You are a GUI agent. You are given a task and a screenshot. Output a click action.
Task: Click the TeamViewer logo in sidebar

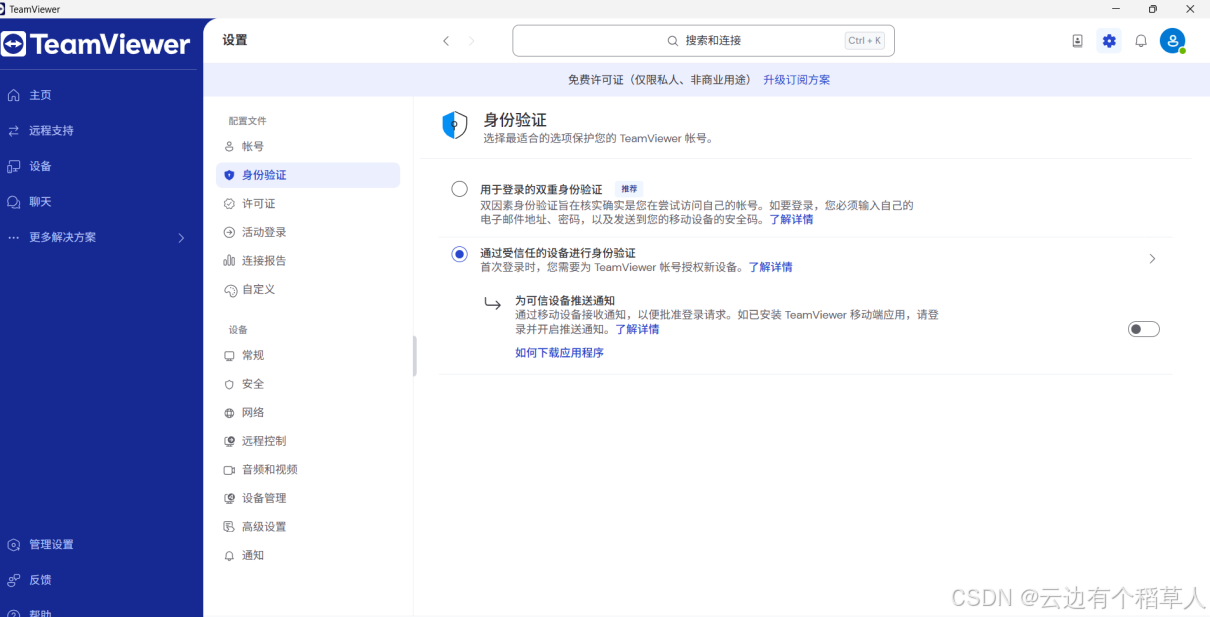coord(96,44)
